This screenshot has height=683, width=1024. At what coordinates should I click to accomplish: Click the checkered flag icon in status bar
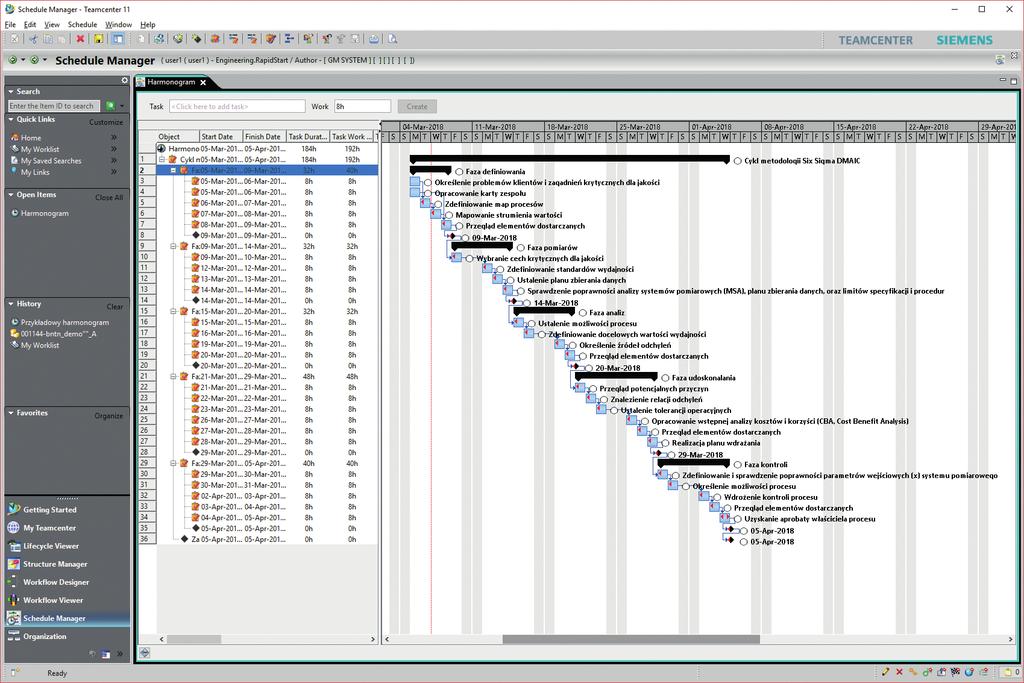[955, 672]
